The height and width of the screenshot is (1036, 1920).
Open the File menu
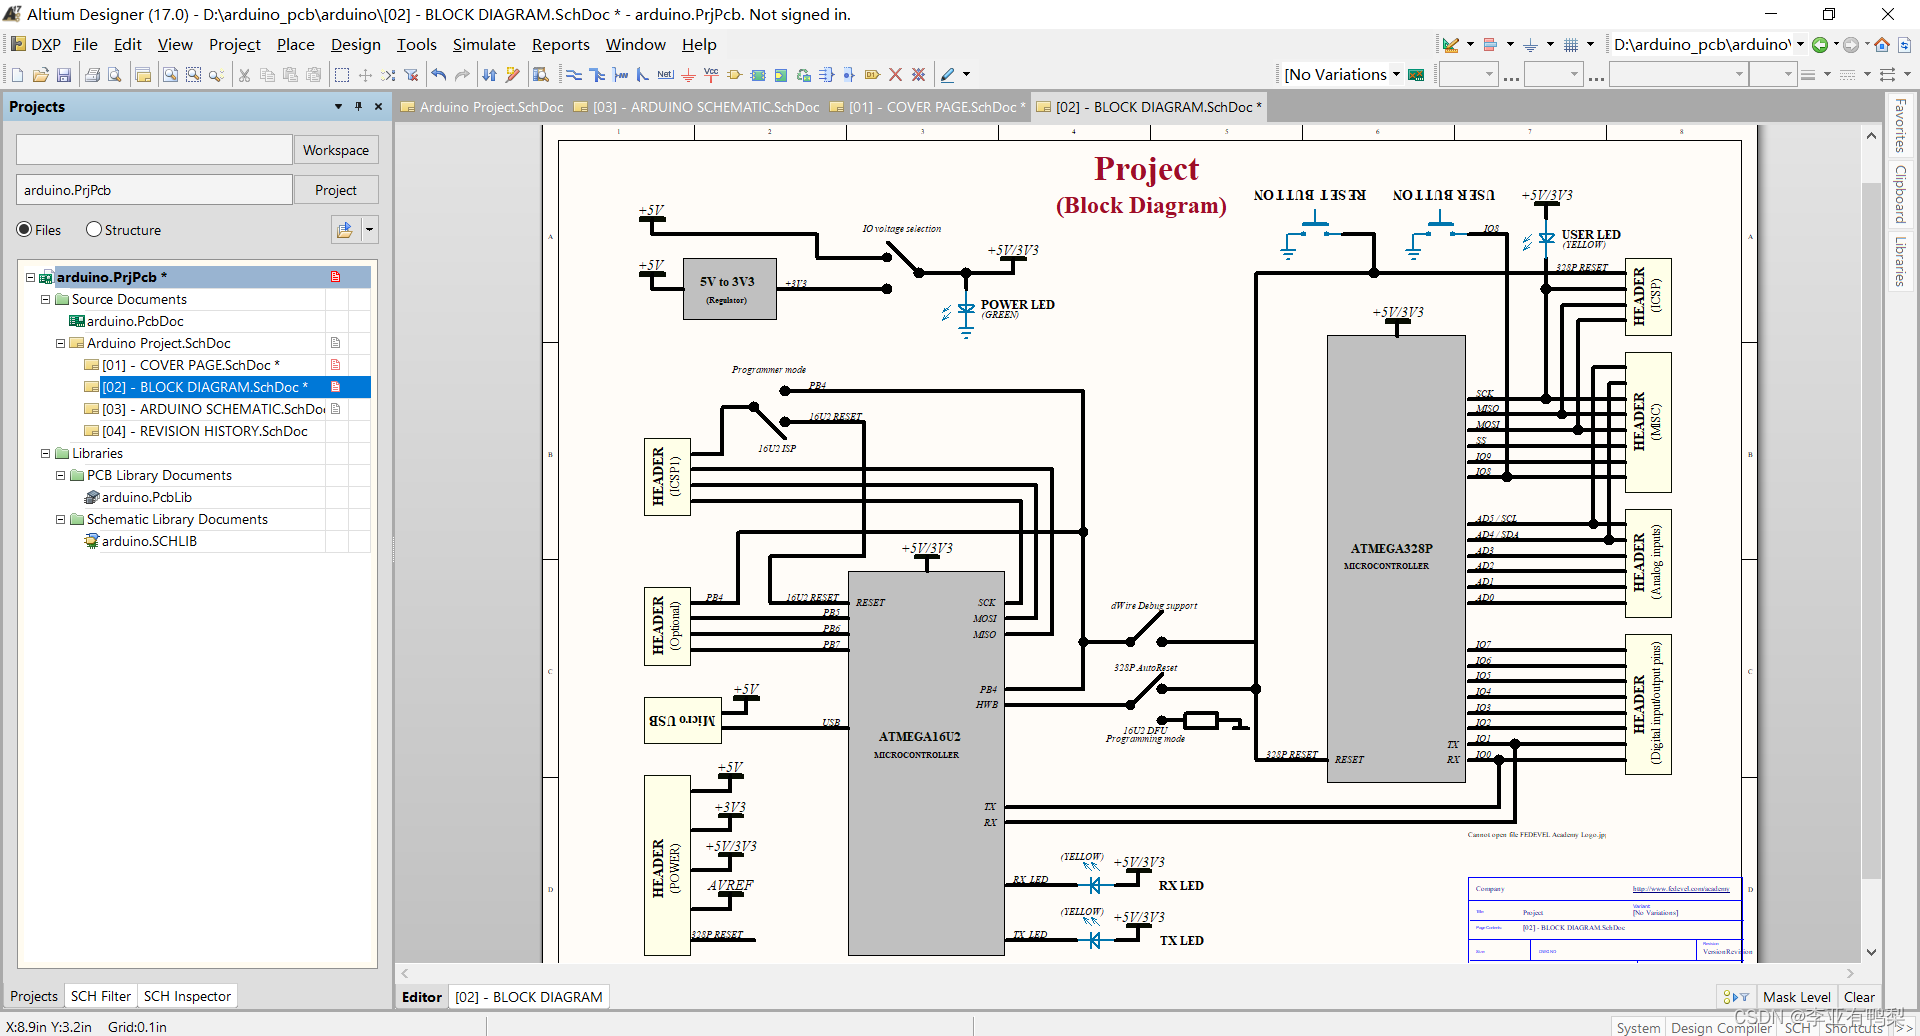click(85, 45)
